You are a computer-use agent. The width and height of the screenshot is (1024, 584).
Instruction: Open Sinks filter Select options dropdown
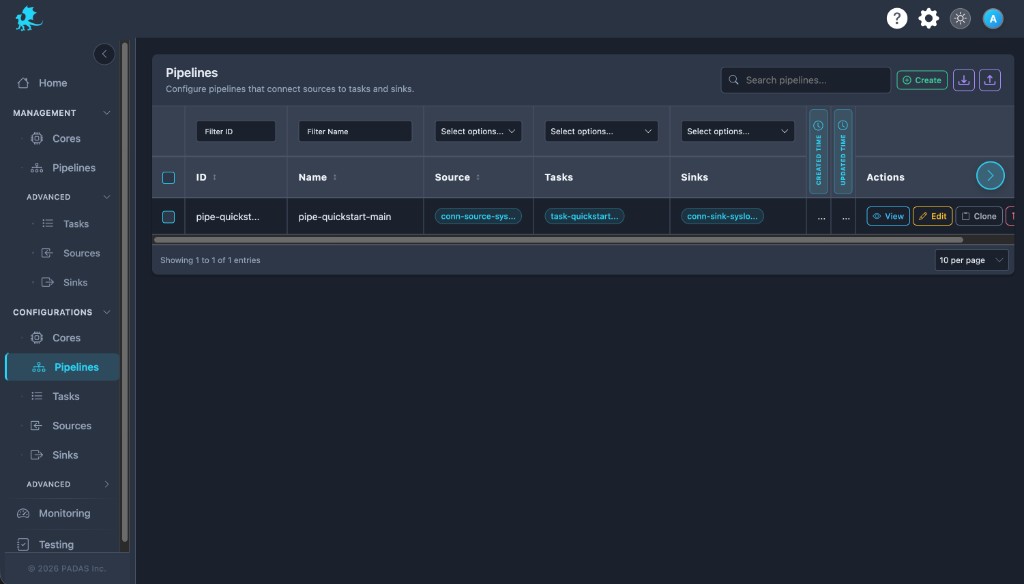[x=737, y=131]
